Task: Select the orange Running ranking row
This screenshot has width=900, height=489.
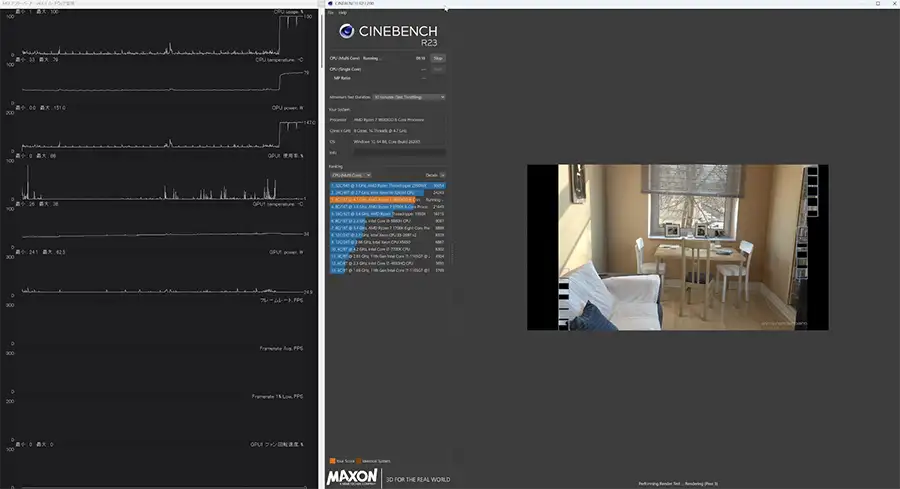Action: (x=387, y=200)
